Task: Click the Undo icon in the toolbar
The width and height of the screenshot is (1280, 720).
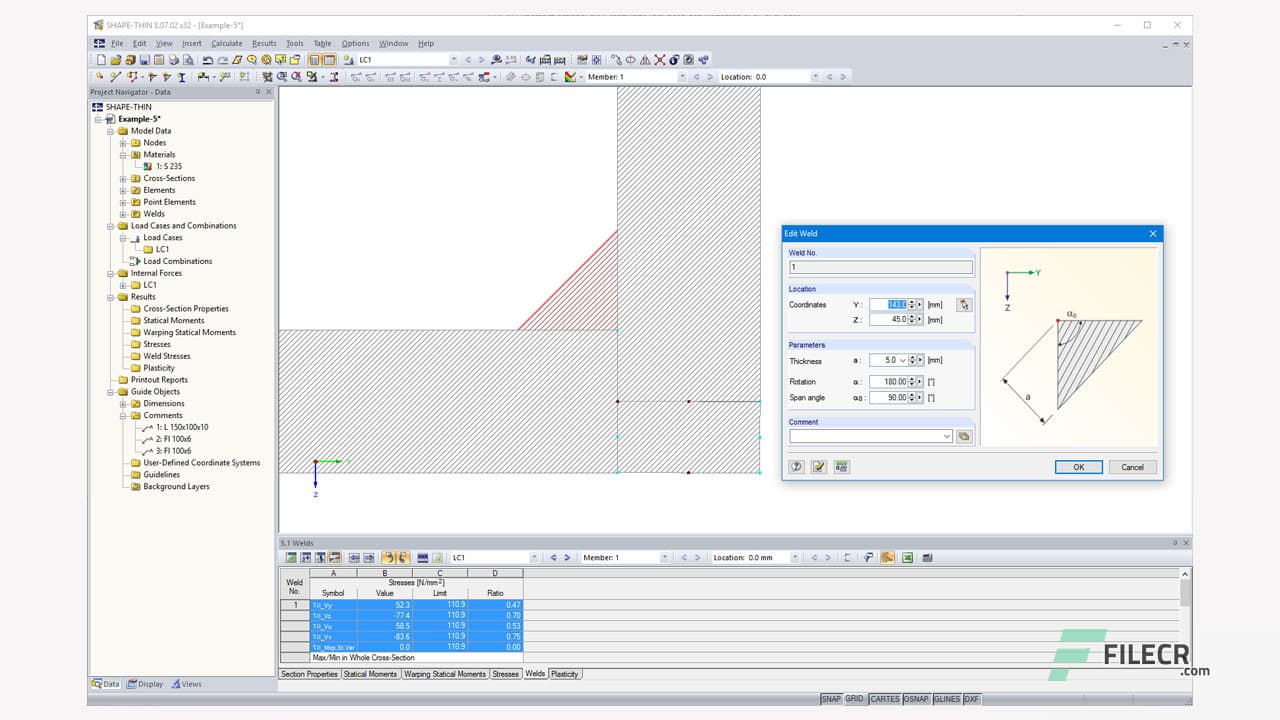Action: [x=207, y=60]
